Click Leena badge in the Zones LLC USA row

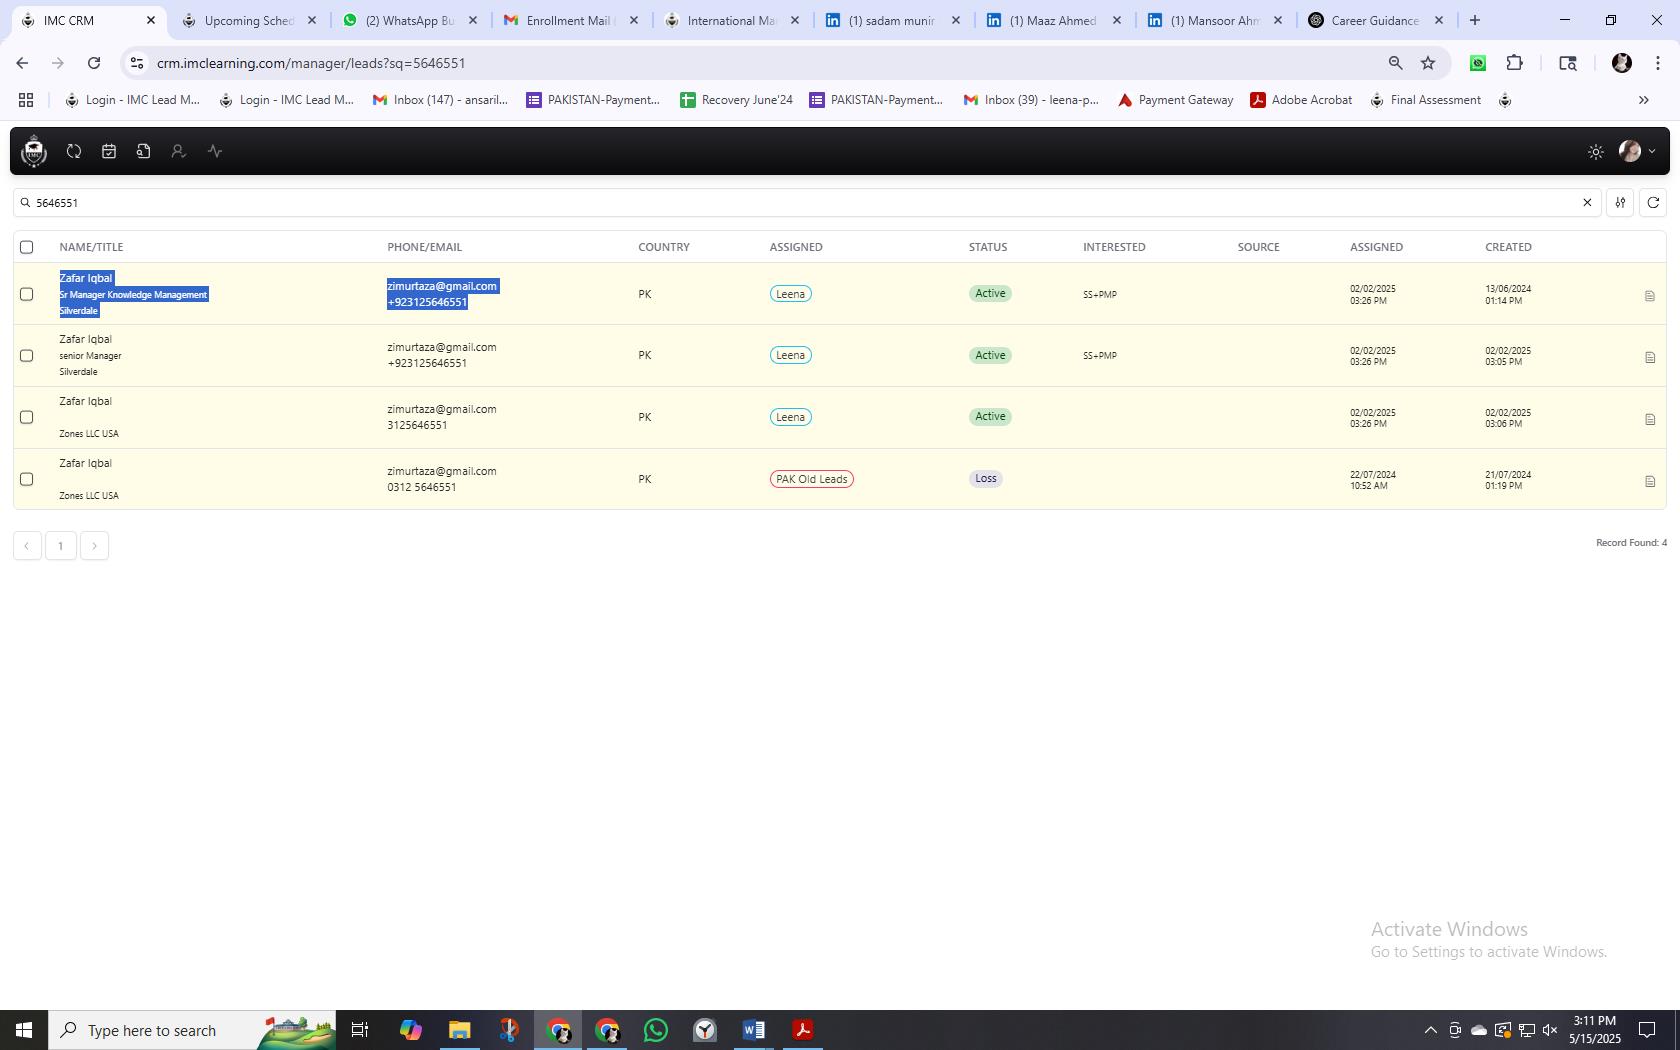point(790,417)
